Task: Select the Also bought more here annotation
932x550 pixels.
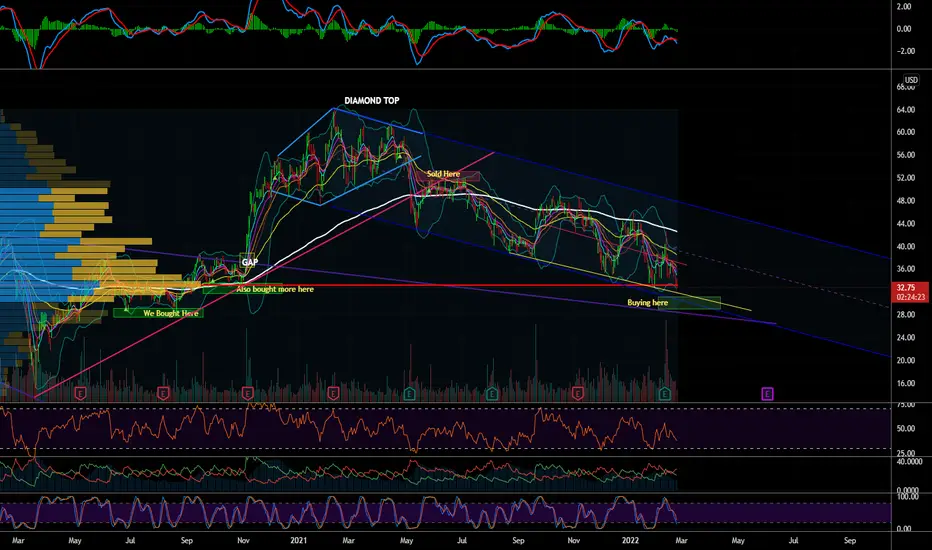Action: (275, 289)
